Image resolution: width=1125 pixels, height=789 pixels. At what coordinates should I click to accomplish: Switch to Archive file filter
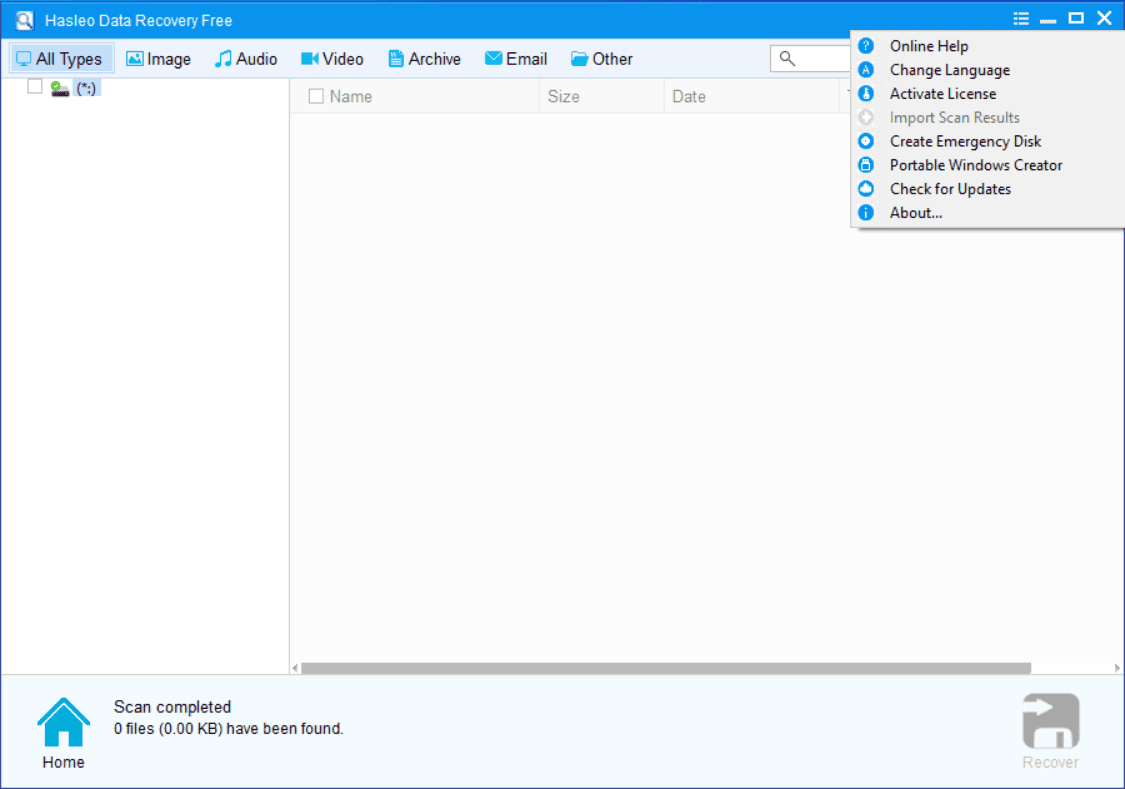click(424, 59)
